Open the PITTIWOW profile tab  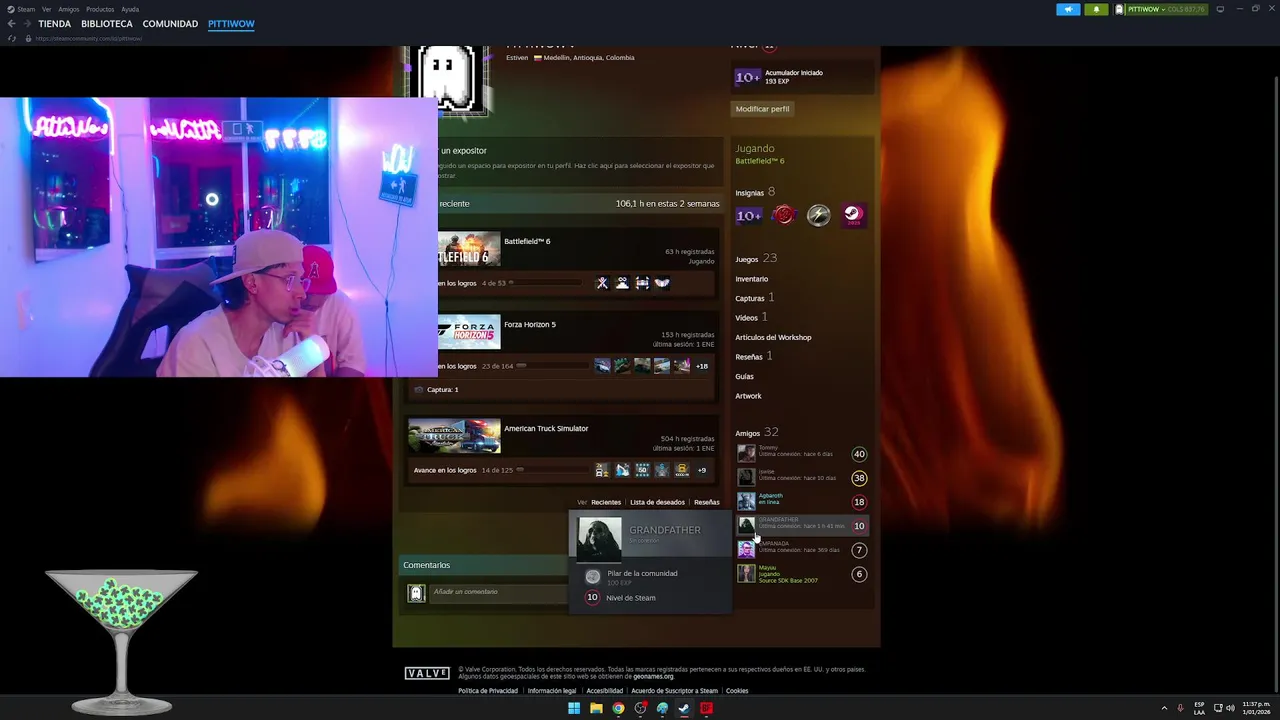click(231, 24)
